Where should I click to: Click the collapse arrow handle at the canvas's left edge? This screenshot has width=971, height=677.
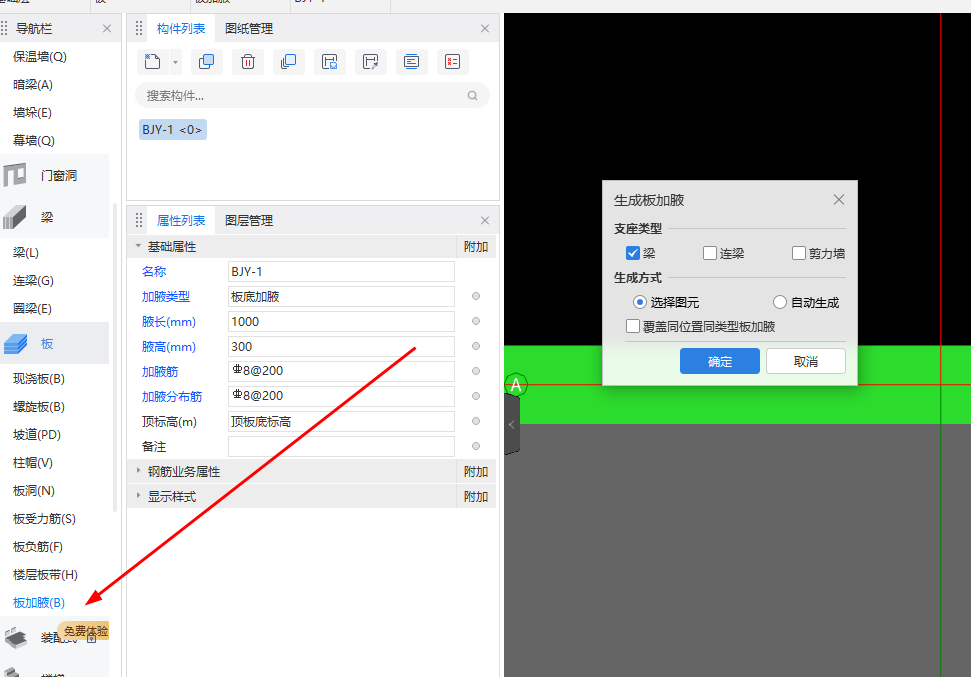click(x=512, y=424)
